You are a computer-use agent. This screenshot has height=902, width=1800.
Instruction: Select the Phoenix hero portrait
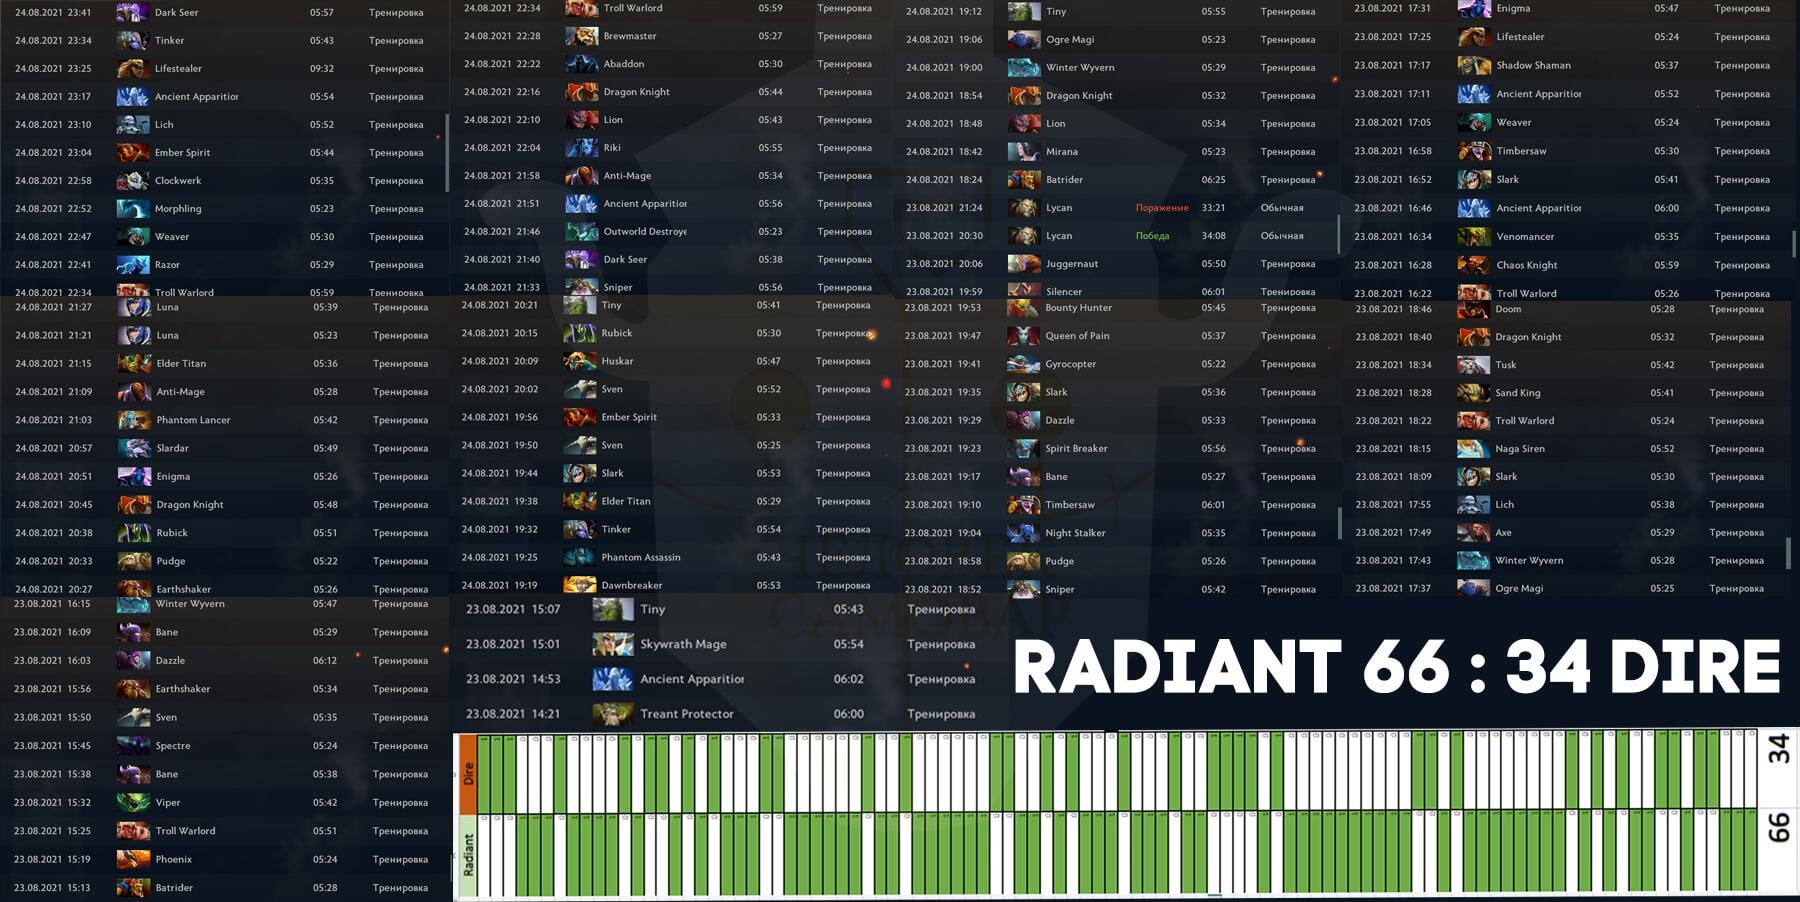coord(133,860)
